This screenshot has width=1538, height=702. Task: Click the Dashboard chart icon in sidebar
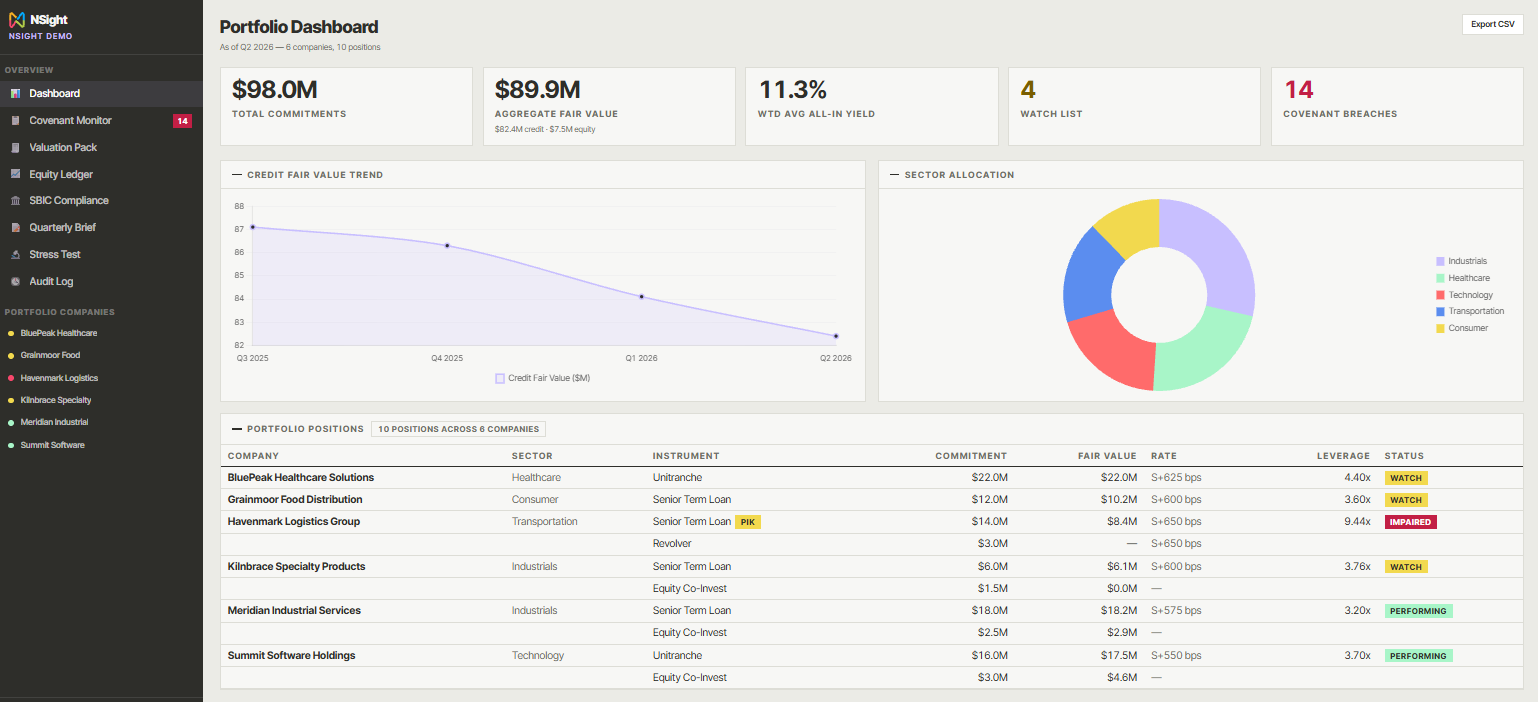15,93
